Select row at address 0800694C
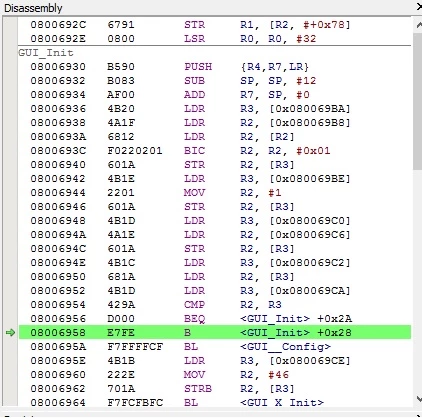The image size is (422, 418). [215, 249]
